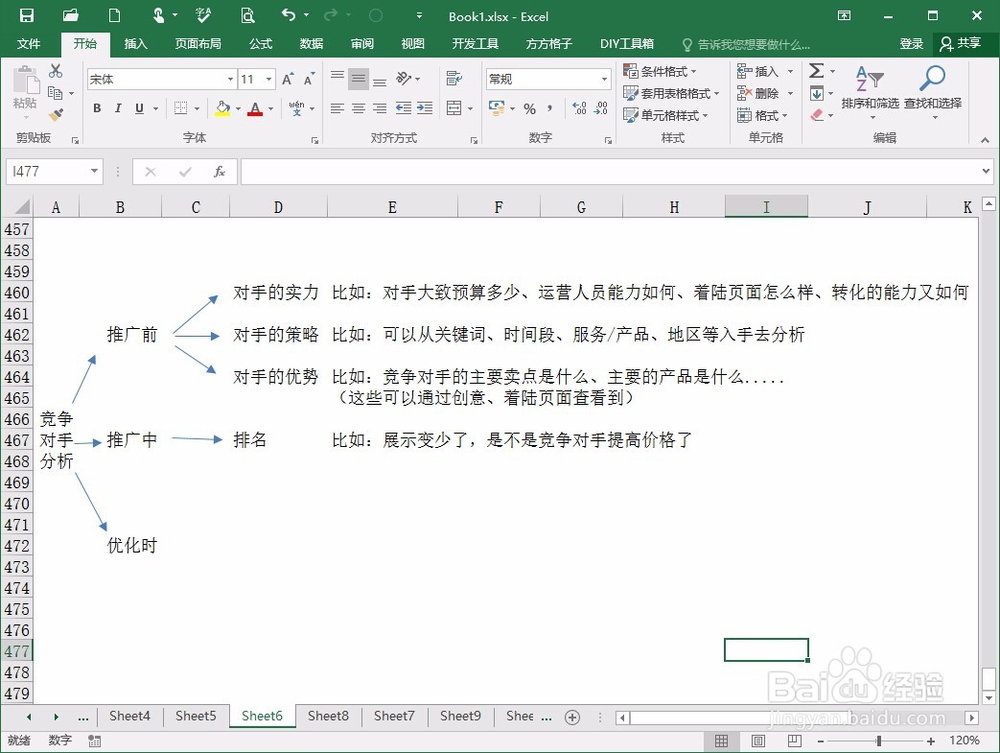Center text horizontally
The image size is (1000, 753).
(358, 108)
